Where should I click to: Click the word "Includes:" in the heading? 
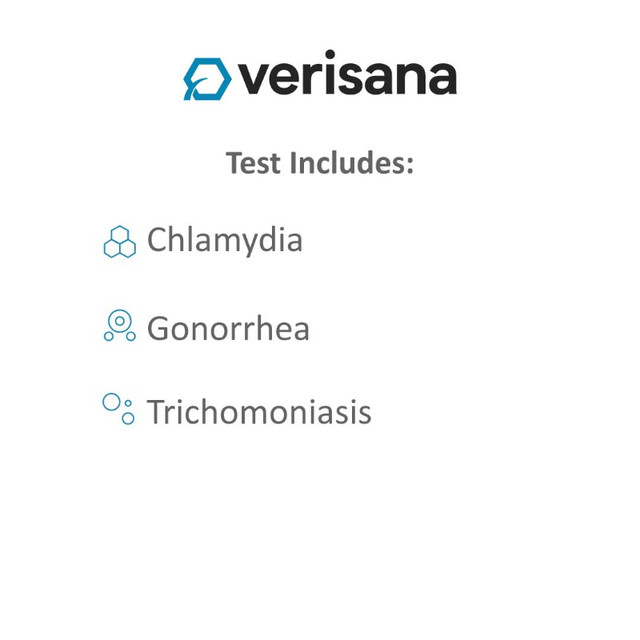351,162
